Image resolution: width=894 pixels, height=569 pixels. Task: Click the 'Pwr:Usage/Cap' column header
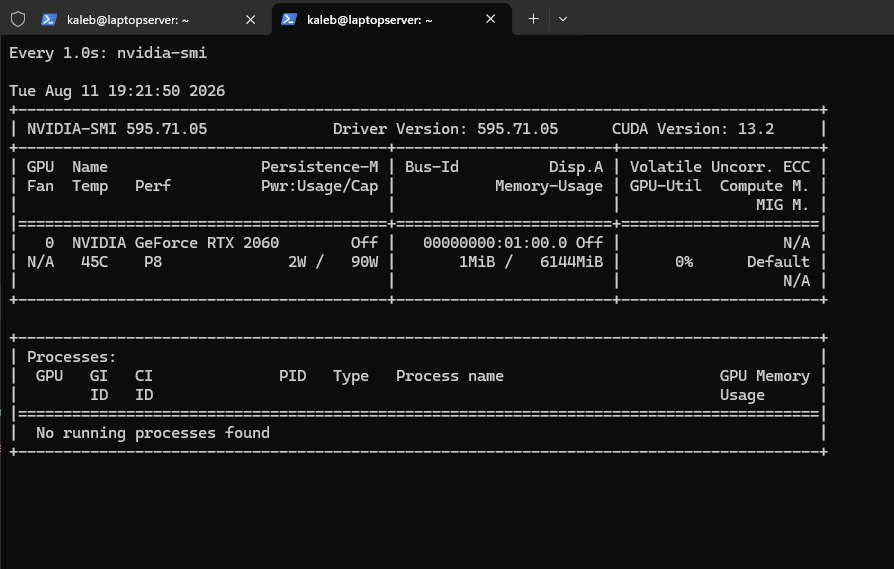319,186
